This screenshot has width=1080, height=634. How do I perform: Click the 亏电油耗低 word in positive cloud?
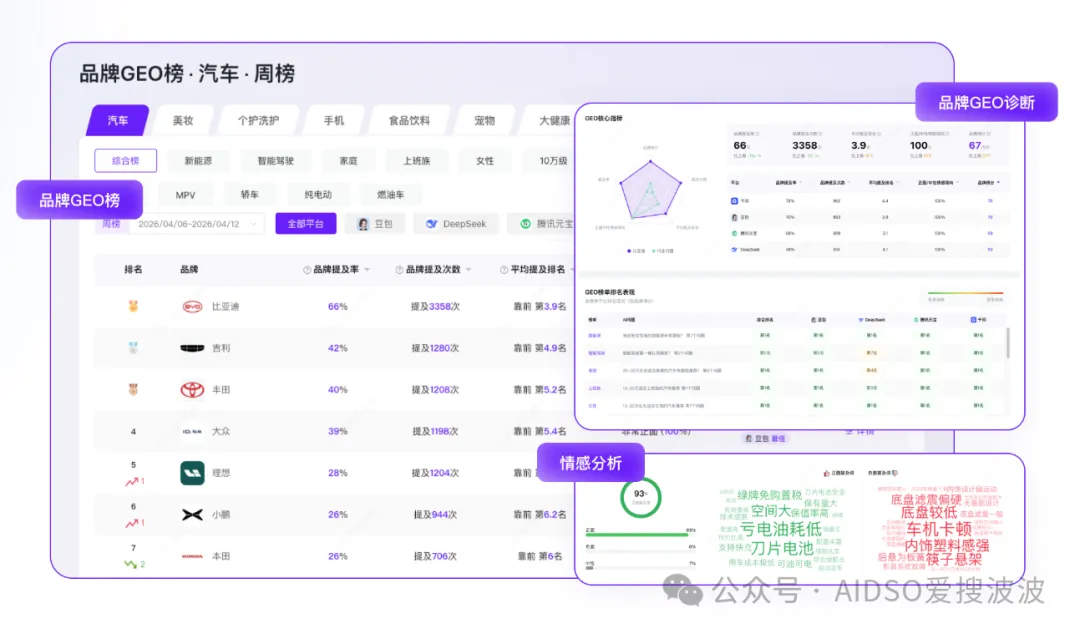click(781, 529)
